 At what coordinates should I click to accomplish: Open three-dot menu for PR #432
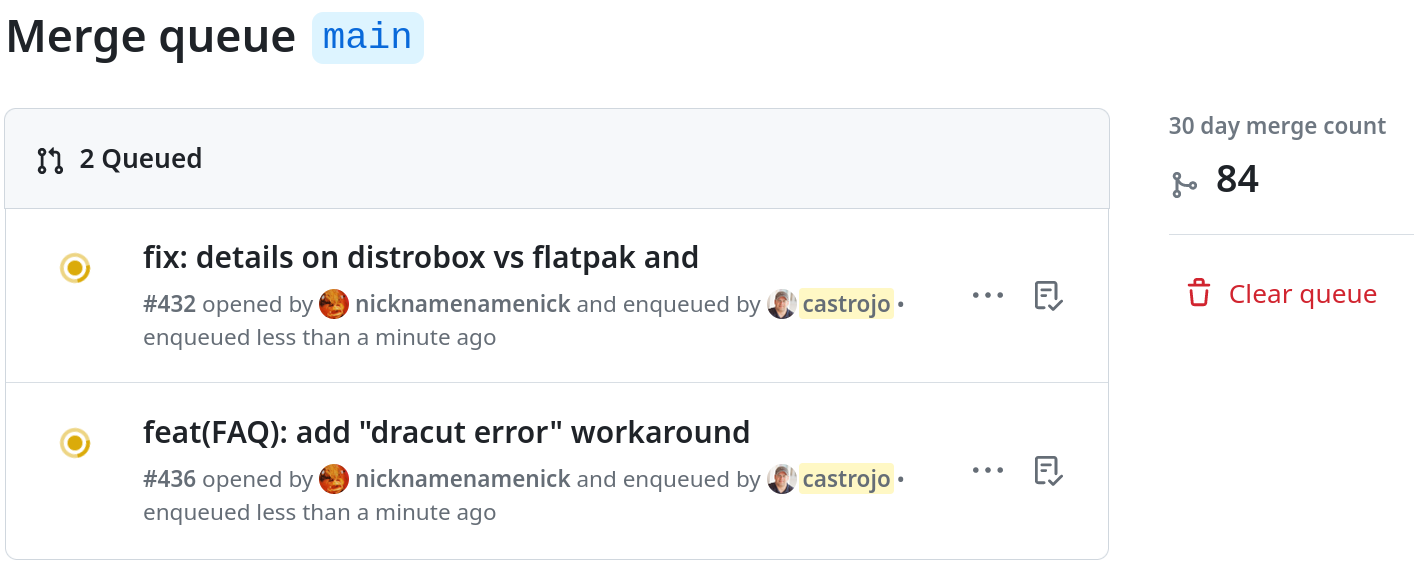(987, 296)
